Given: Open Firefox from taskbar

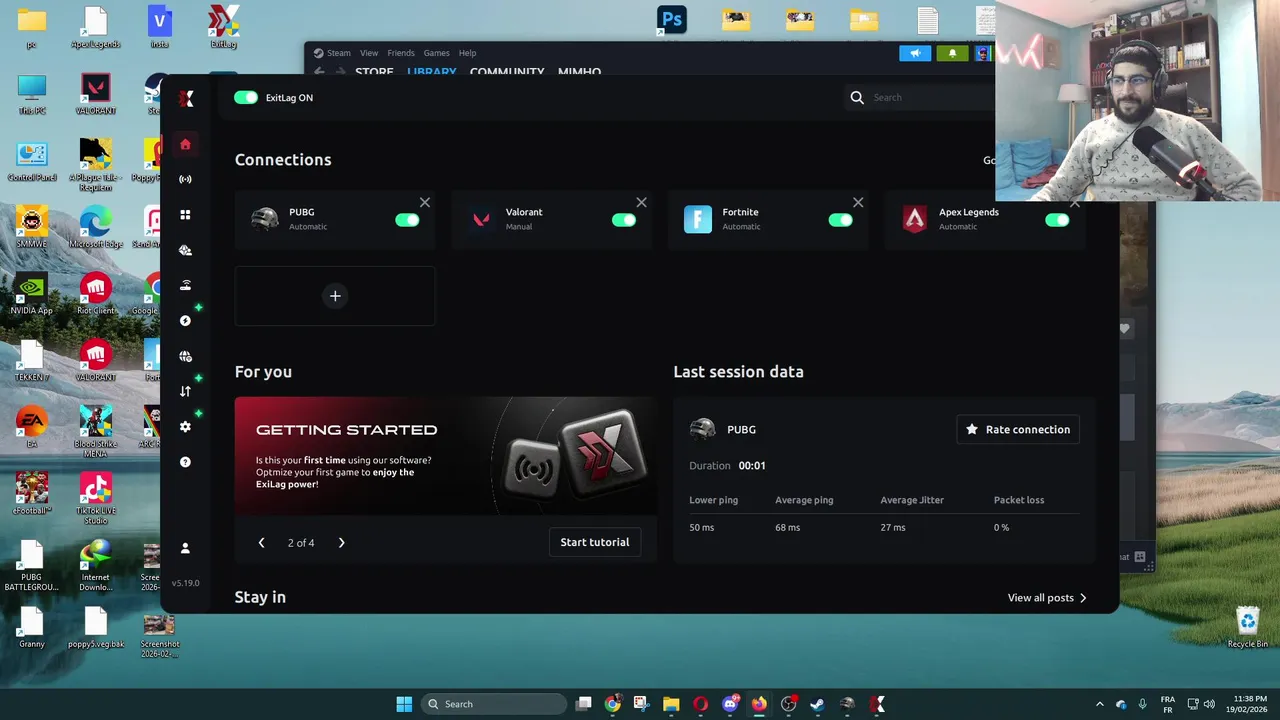Looking at the screenshot, I should tap(759, 704).
